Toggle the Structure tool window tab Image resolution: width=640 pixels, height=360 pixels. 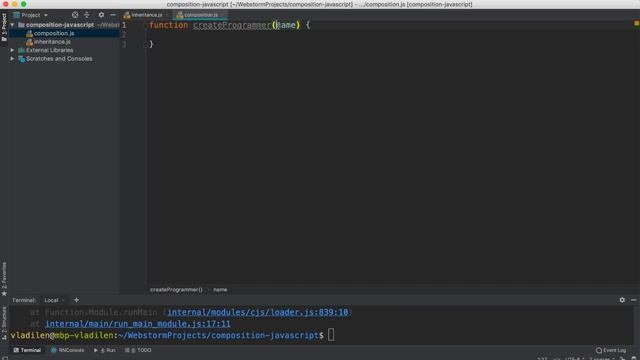click(4, 323)
